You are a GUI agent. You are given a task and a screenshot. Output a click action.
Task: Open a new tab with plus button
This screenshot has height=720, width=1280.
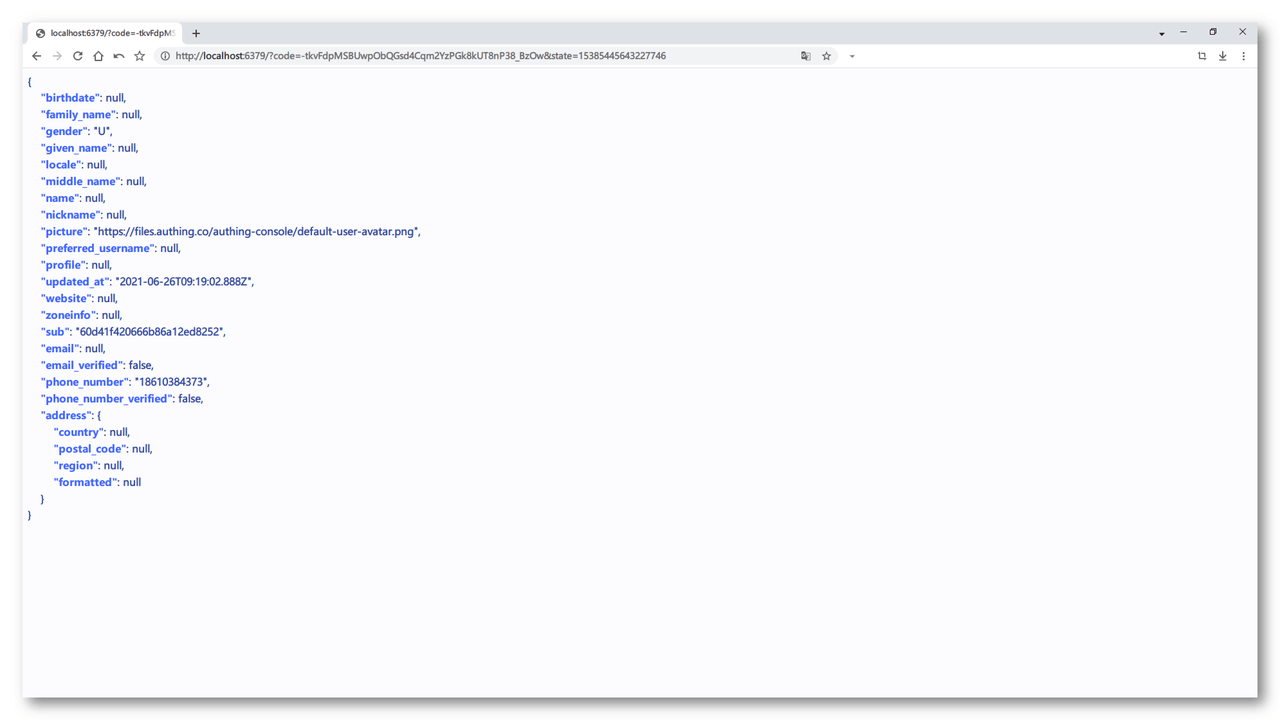pos(196,33)
